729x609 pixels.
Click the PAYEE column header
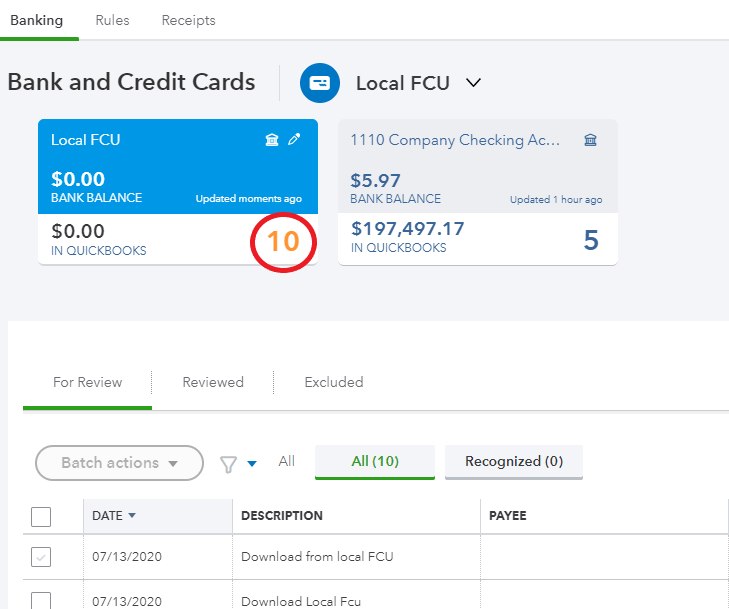(x=508, y=516)
